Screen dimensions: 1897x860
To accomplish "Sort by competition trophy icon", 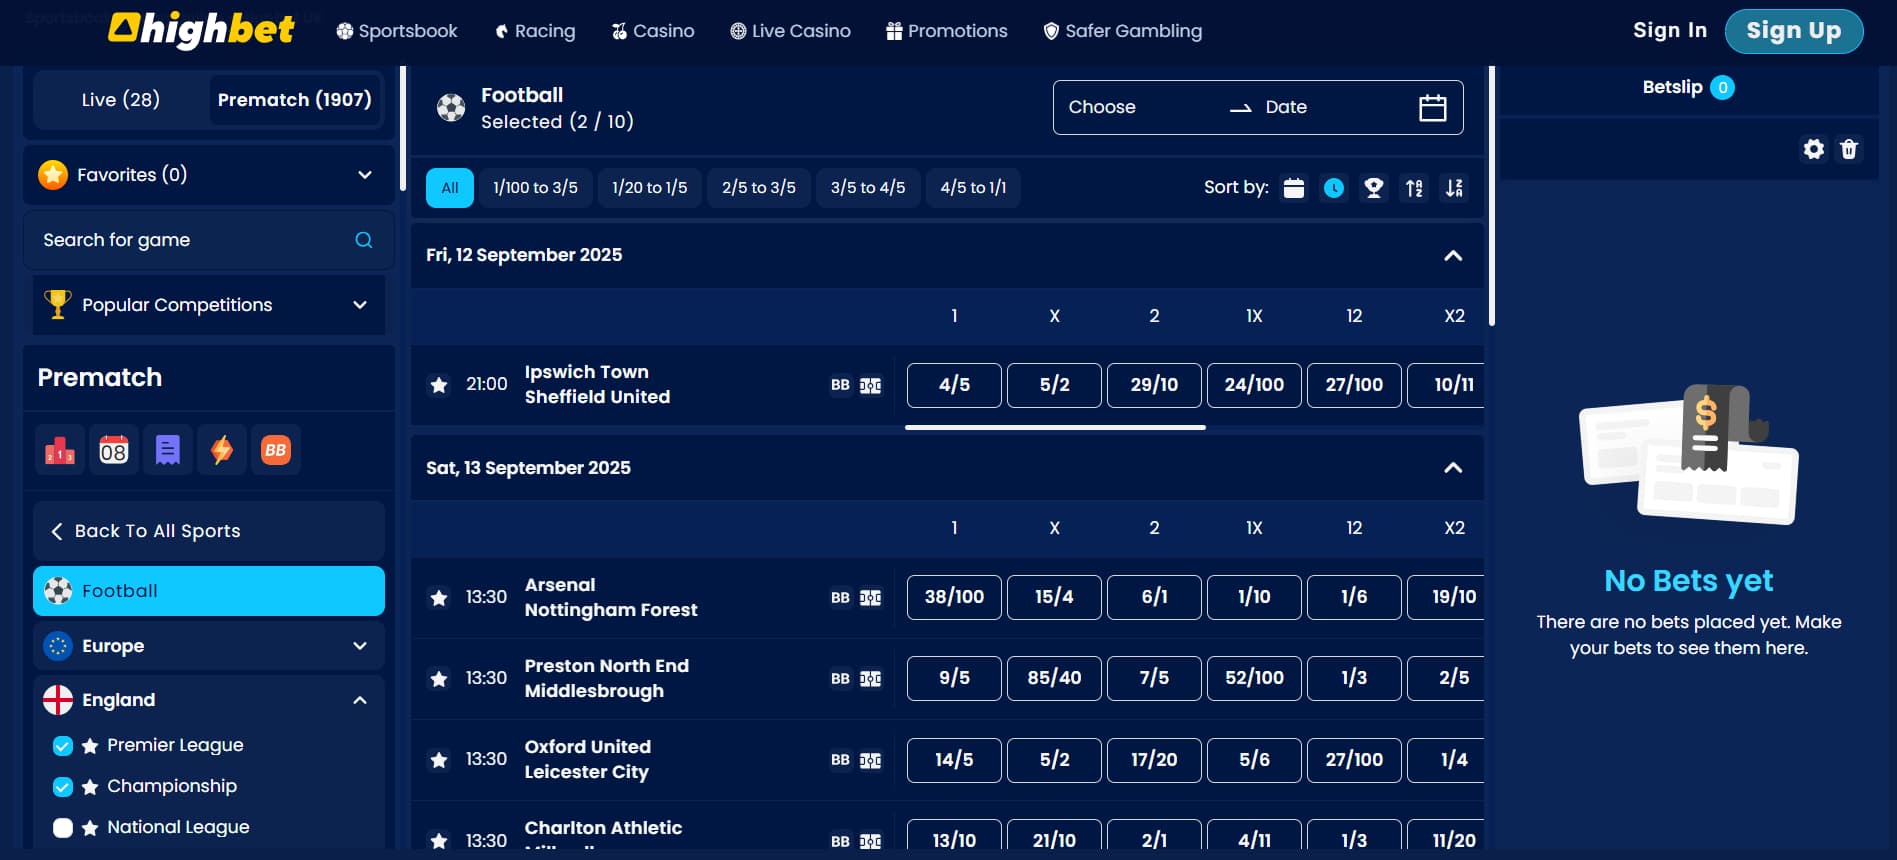I will click(x=1374, y=188).
